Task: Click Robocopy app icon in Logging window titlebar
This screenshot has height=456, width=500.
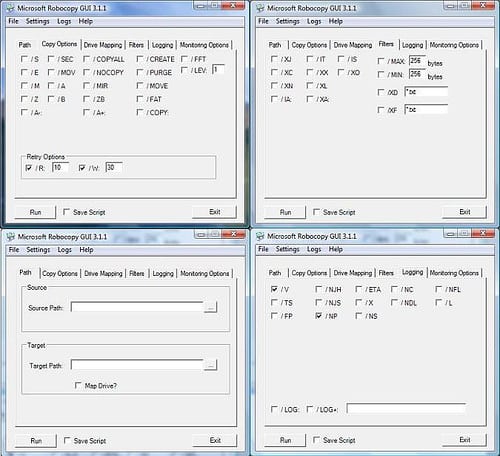Action: pyautogui.click(x=260, y=236)
